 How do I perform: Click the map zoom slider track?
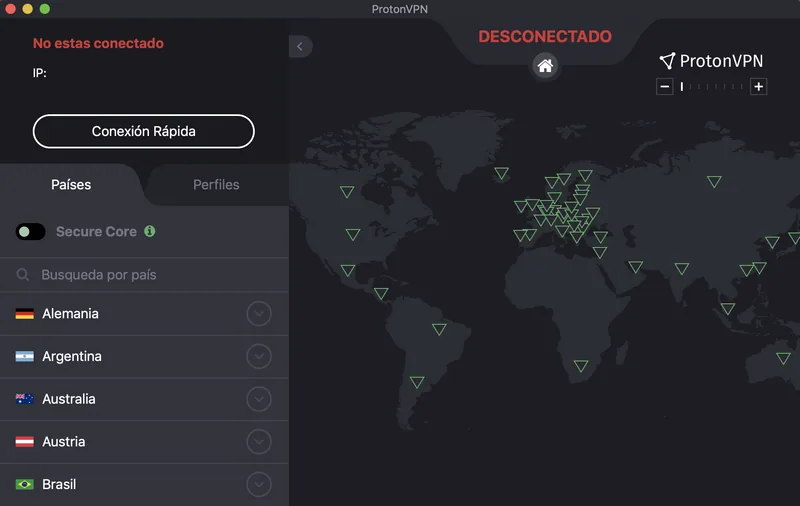pyautogui.click(x=711, y=87)
